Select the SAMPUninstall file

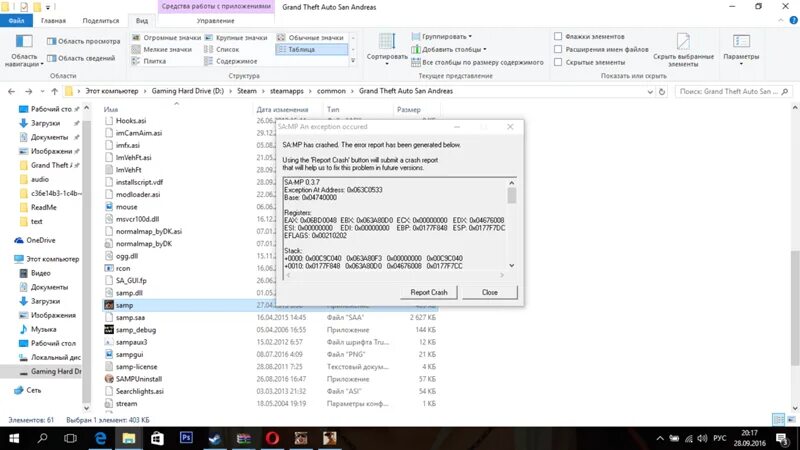[138, 379]
